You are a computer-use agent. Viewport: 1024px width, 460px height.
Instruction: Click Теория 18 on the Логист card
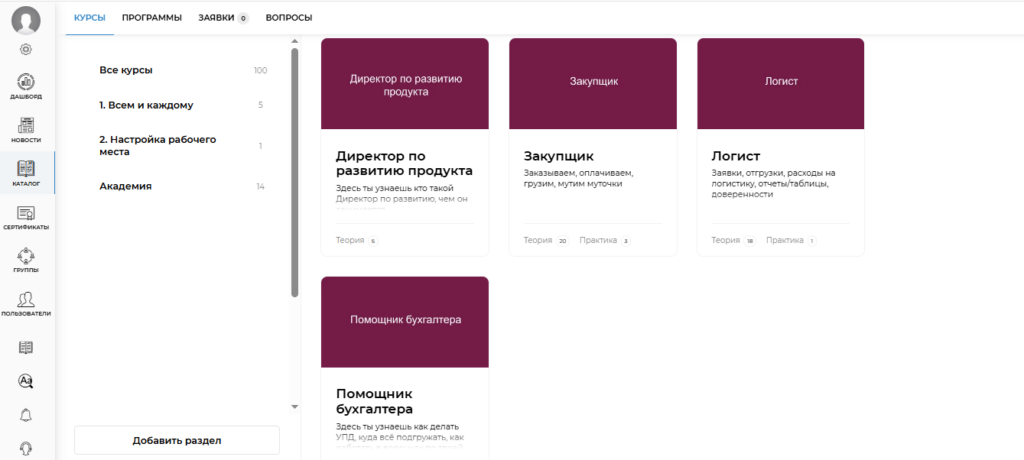click(x=734, y=240)
